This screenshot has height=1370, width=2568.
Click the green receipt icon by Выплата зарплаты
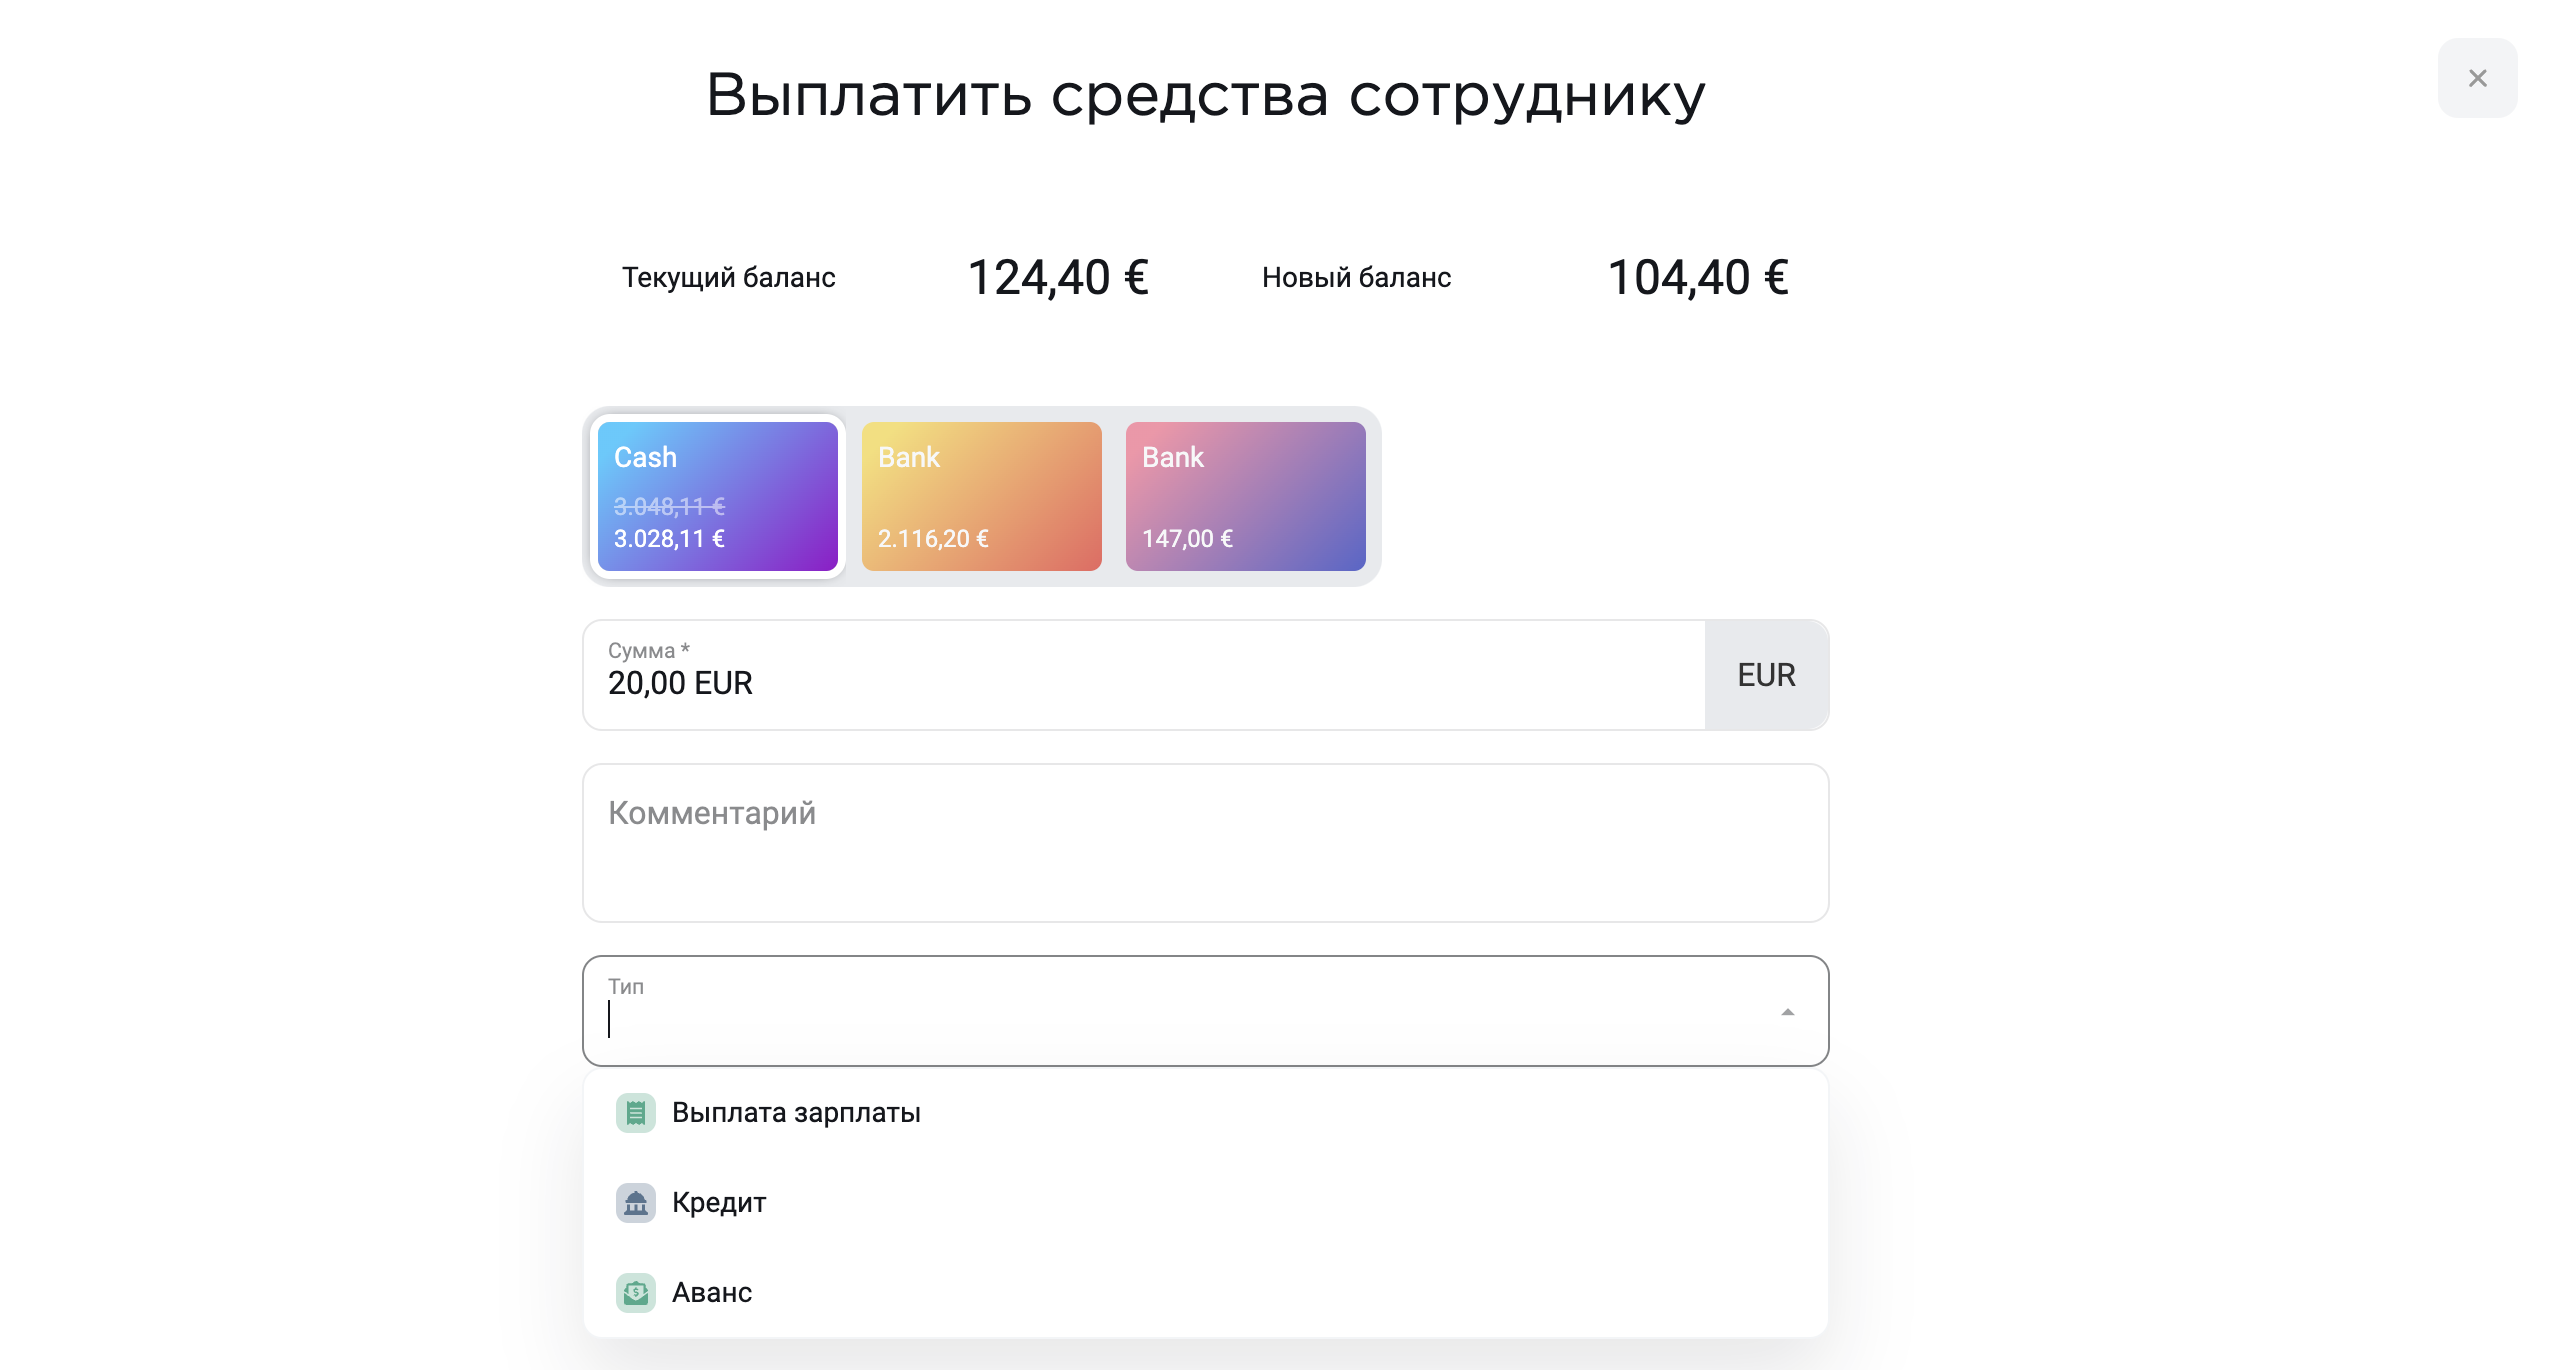[x=636, y=1113]
